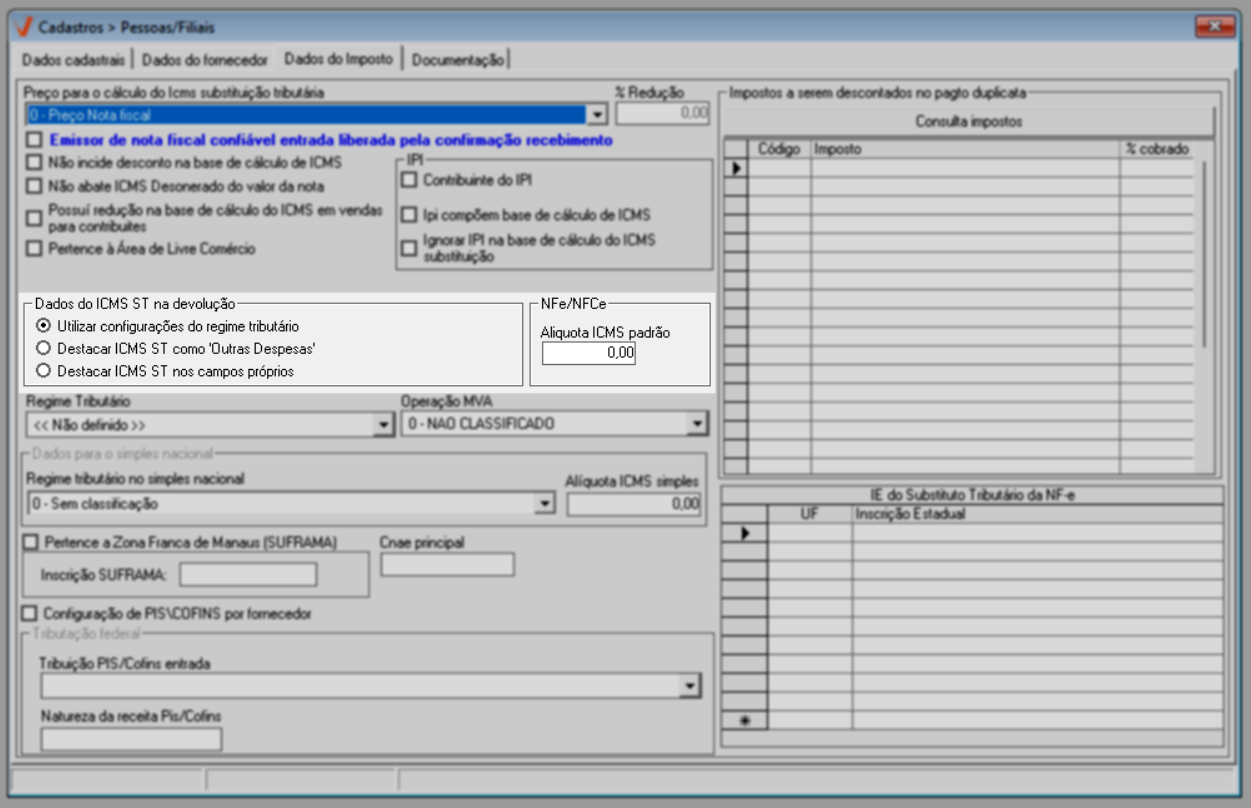Tick Emissor de nota fiscal confiável checkbox
Viewport: 1251px width, 808px height.
(35, 141)
